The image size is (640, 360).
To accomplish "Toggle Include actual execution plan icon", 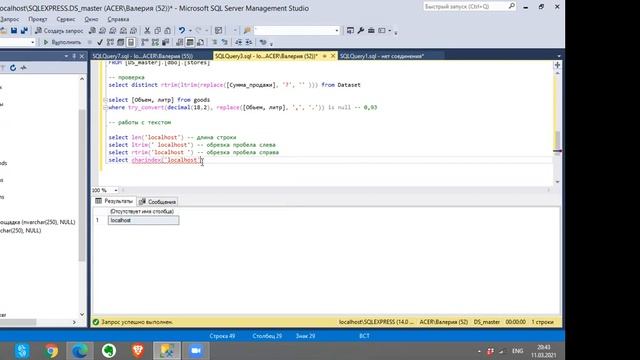I will pyautogui.click(x=145, y=42).
